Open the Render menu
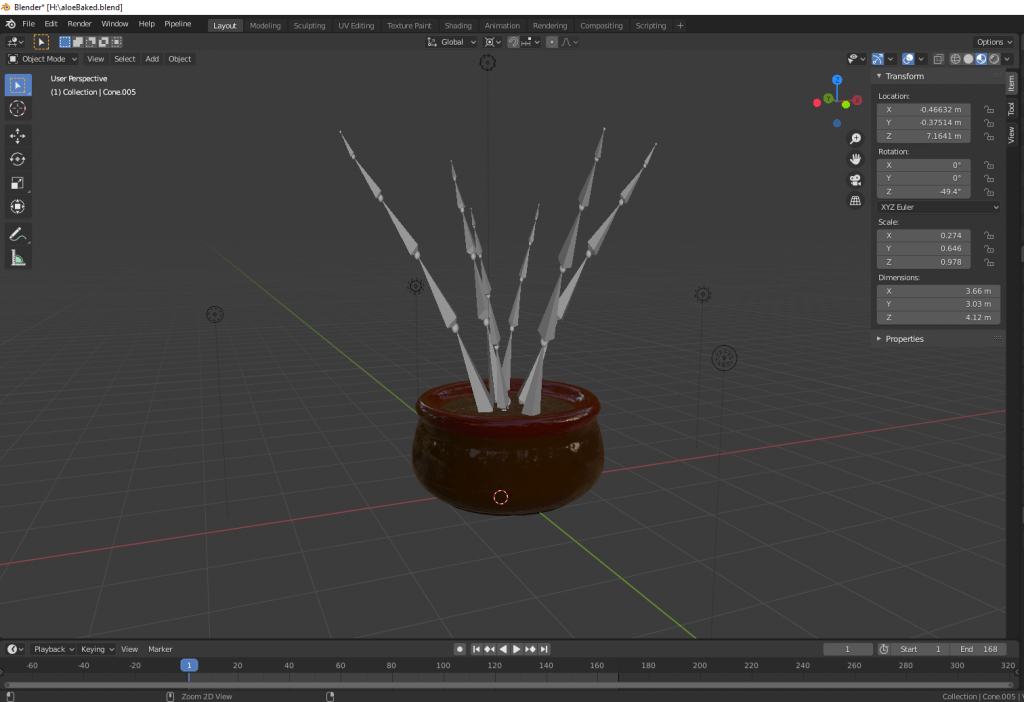 tap(79, 23)
